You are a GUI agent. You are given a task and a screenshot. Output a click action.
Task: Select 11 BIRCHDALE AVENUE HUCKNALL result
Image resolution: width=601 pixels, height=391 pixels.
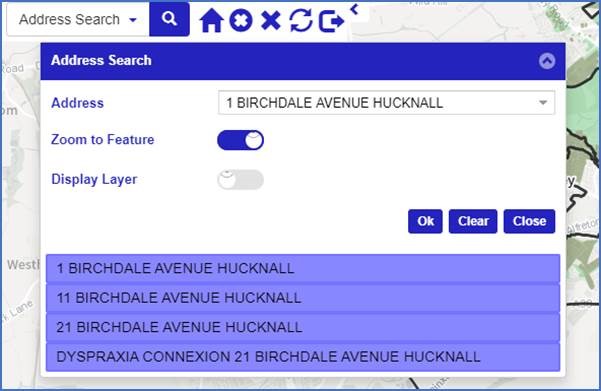click(303, 298)
